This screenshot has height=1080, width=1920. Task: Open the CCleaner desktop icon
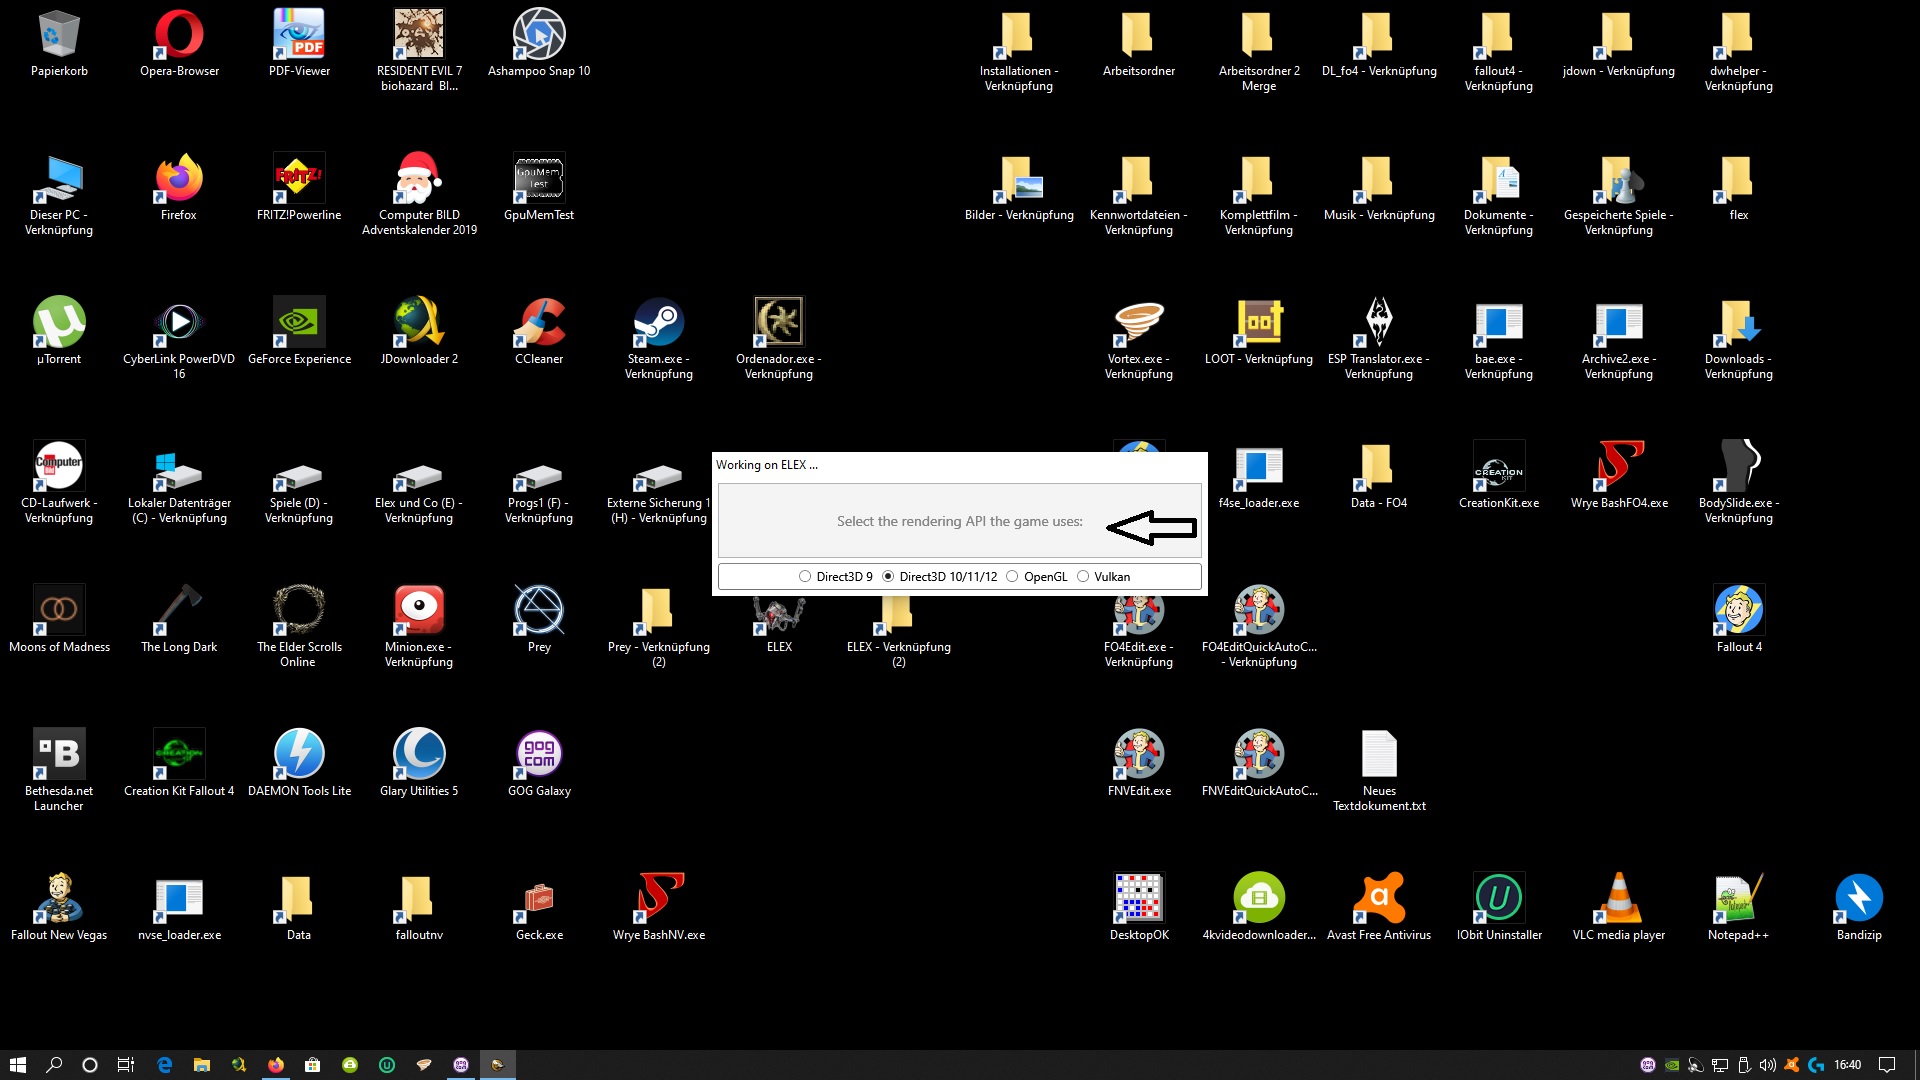pos(539,323)
